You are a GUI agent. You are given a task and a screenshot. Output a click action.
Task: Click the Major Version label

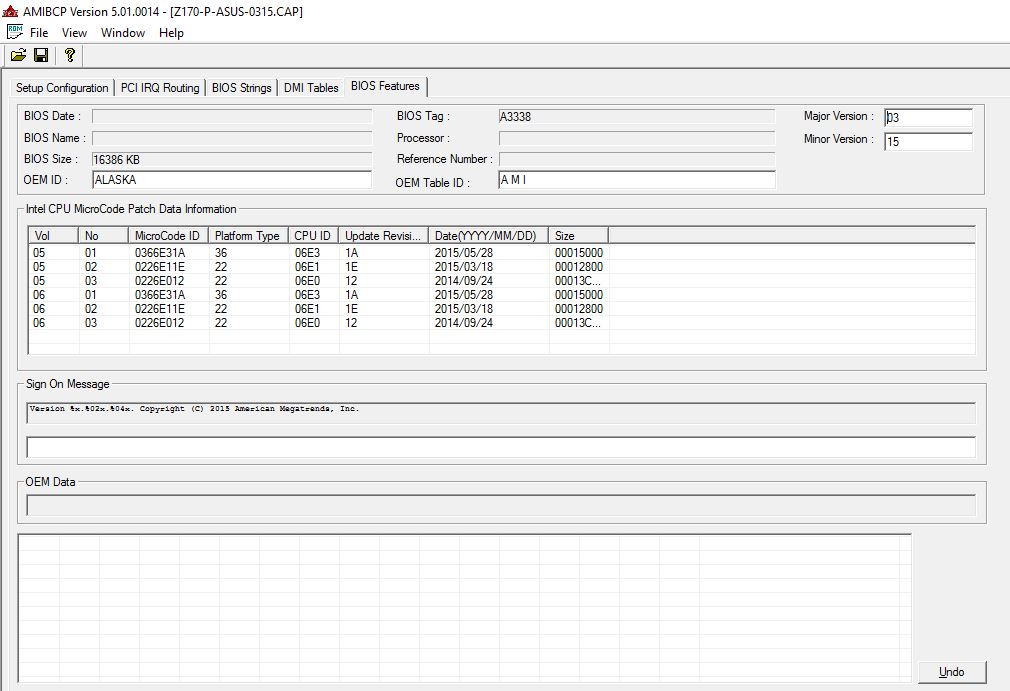coord(839,116)
